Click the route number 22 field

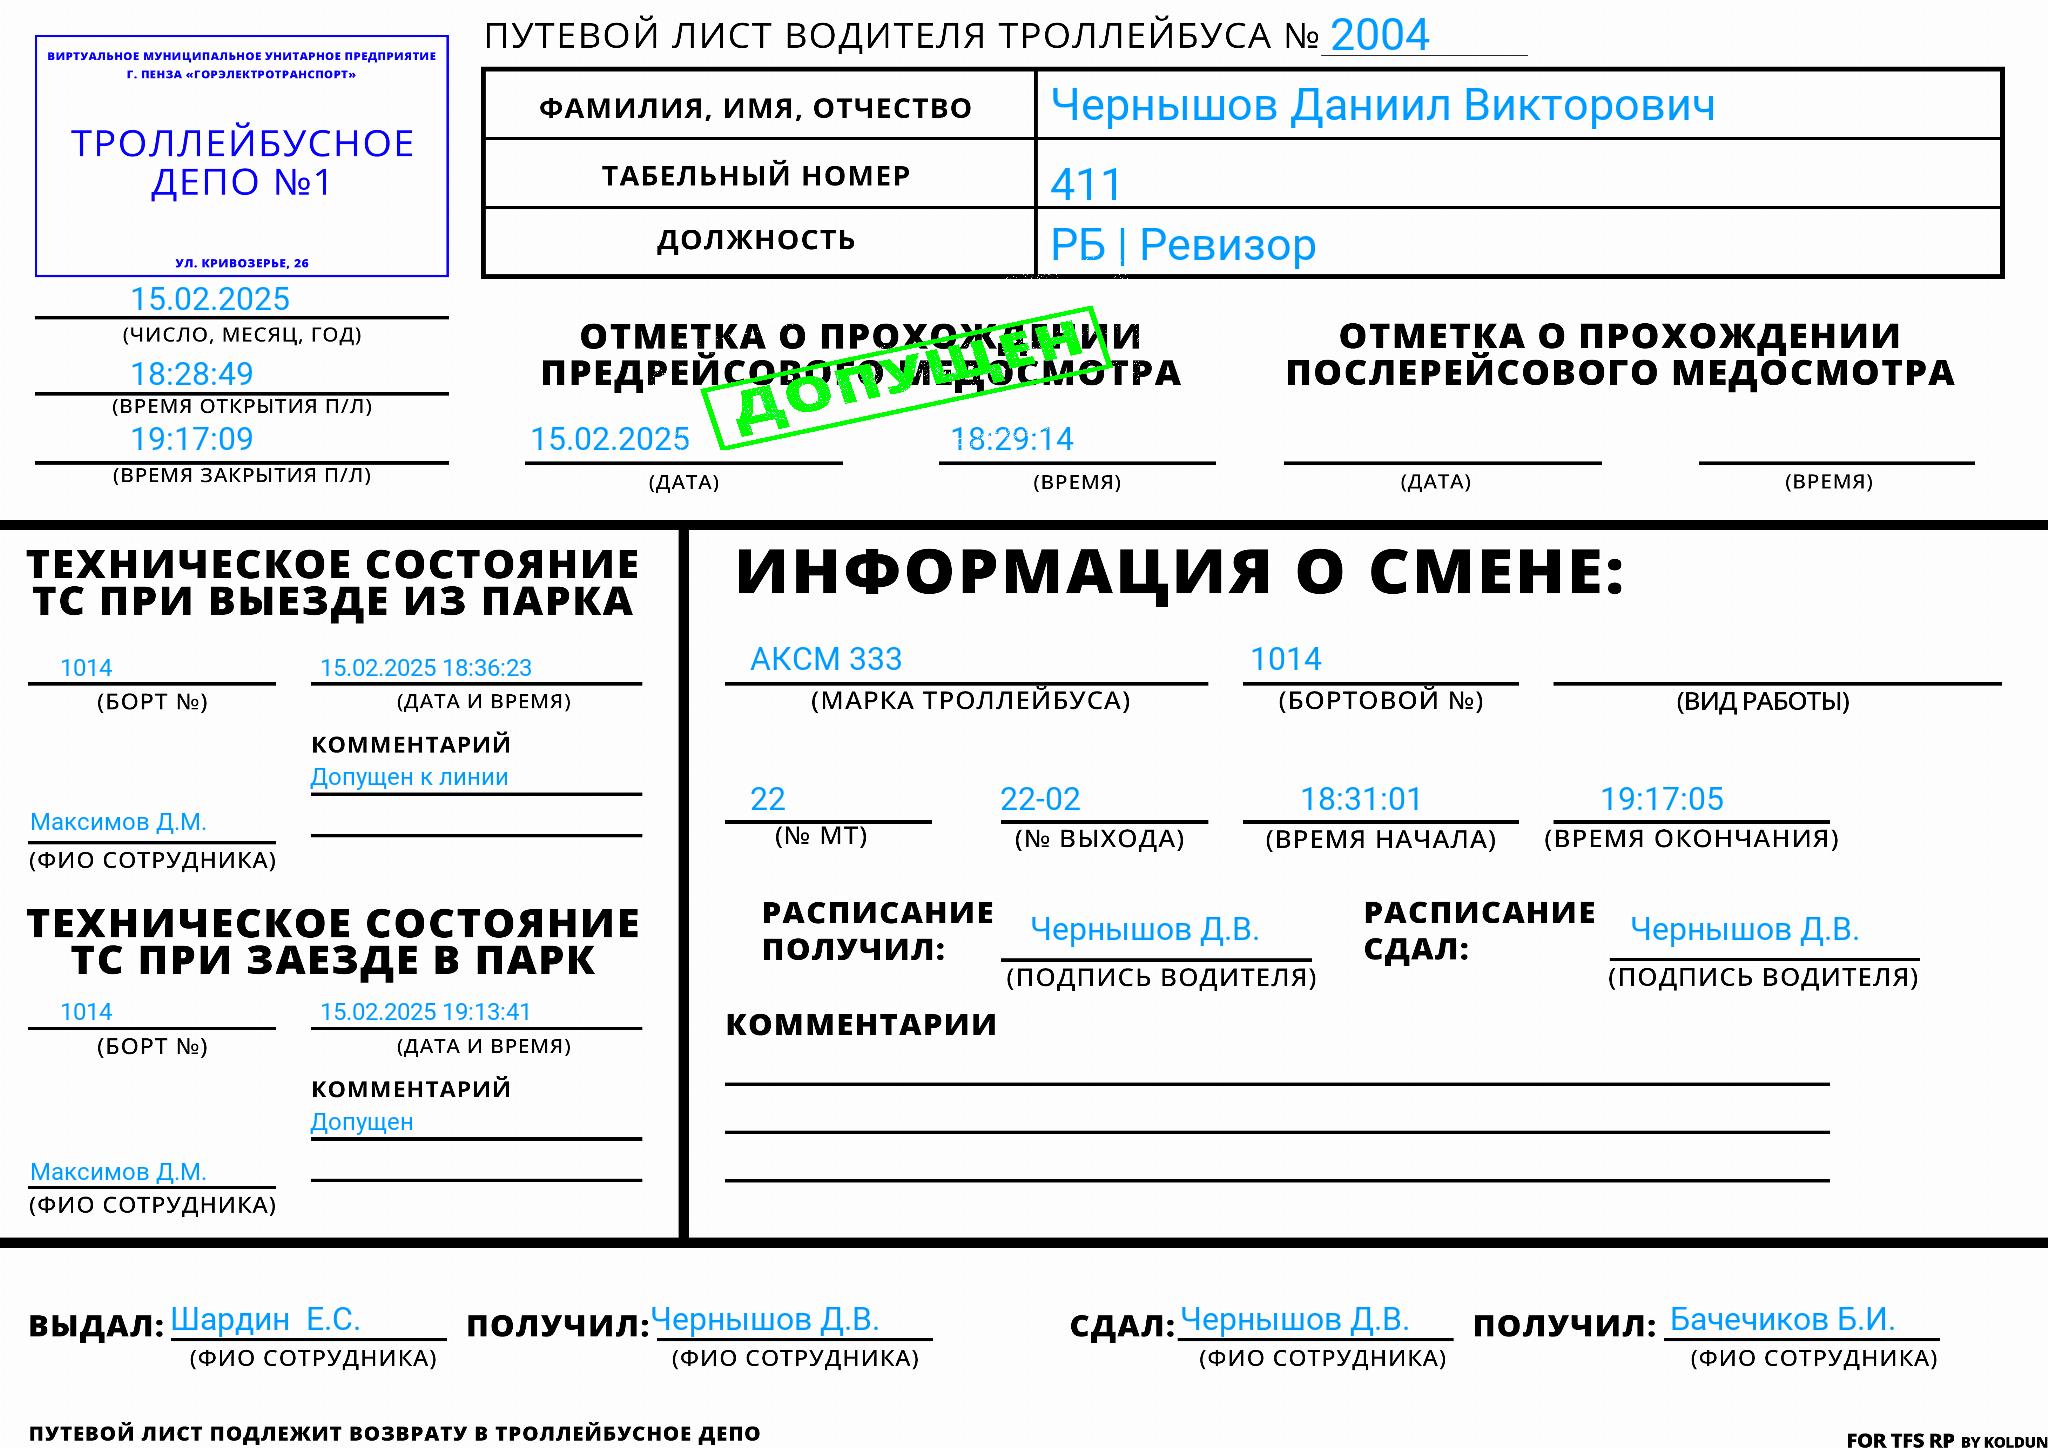pos(768,800)
